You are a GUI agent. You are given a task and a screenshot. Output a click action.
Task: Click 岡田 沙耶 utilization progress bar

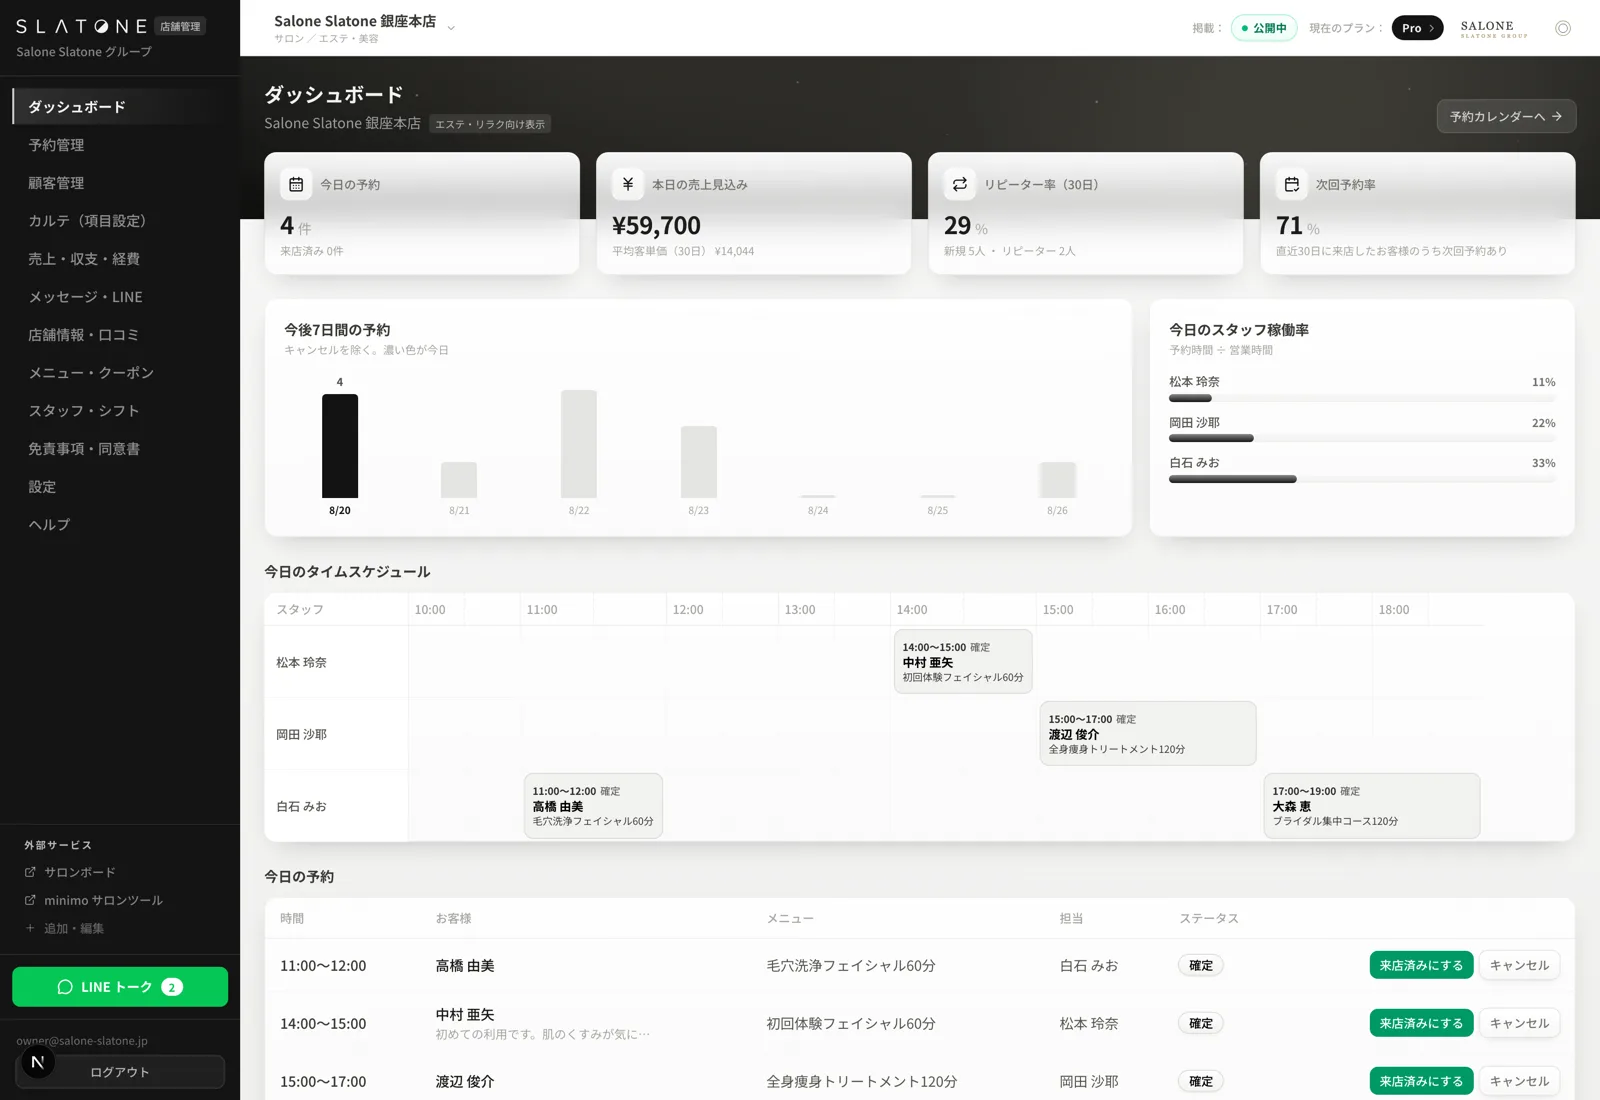tap(1362, 438)
